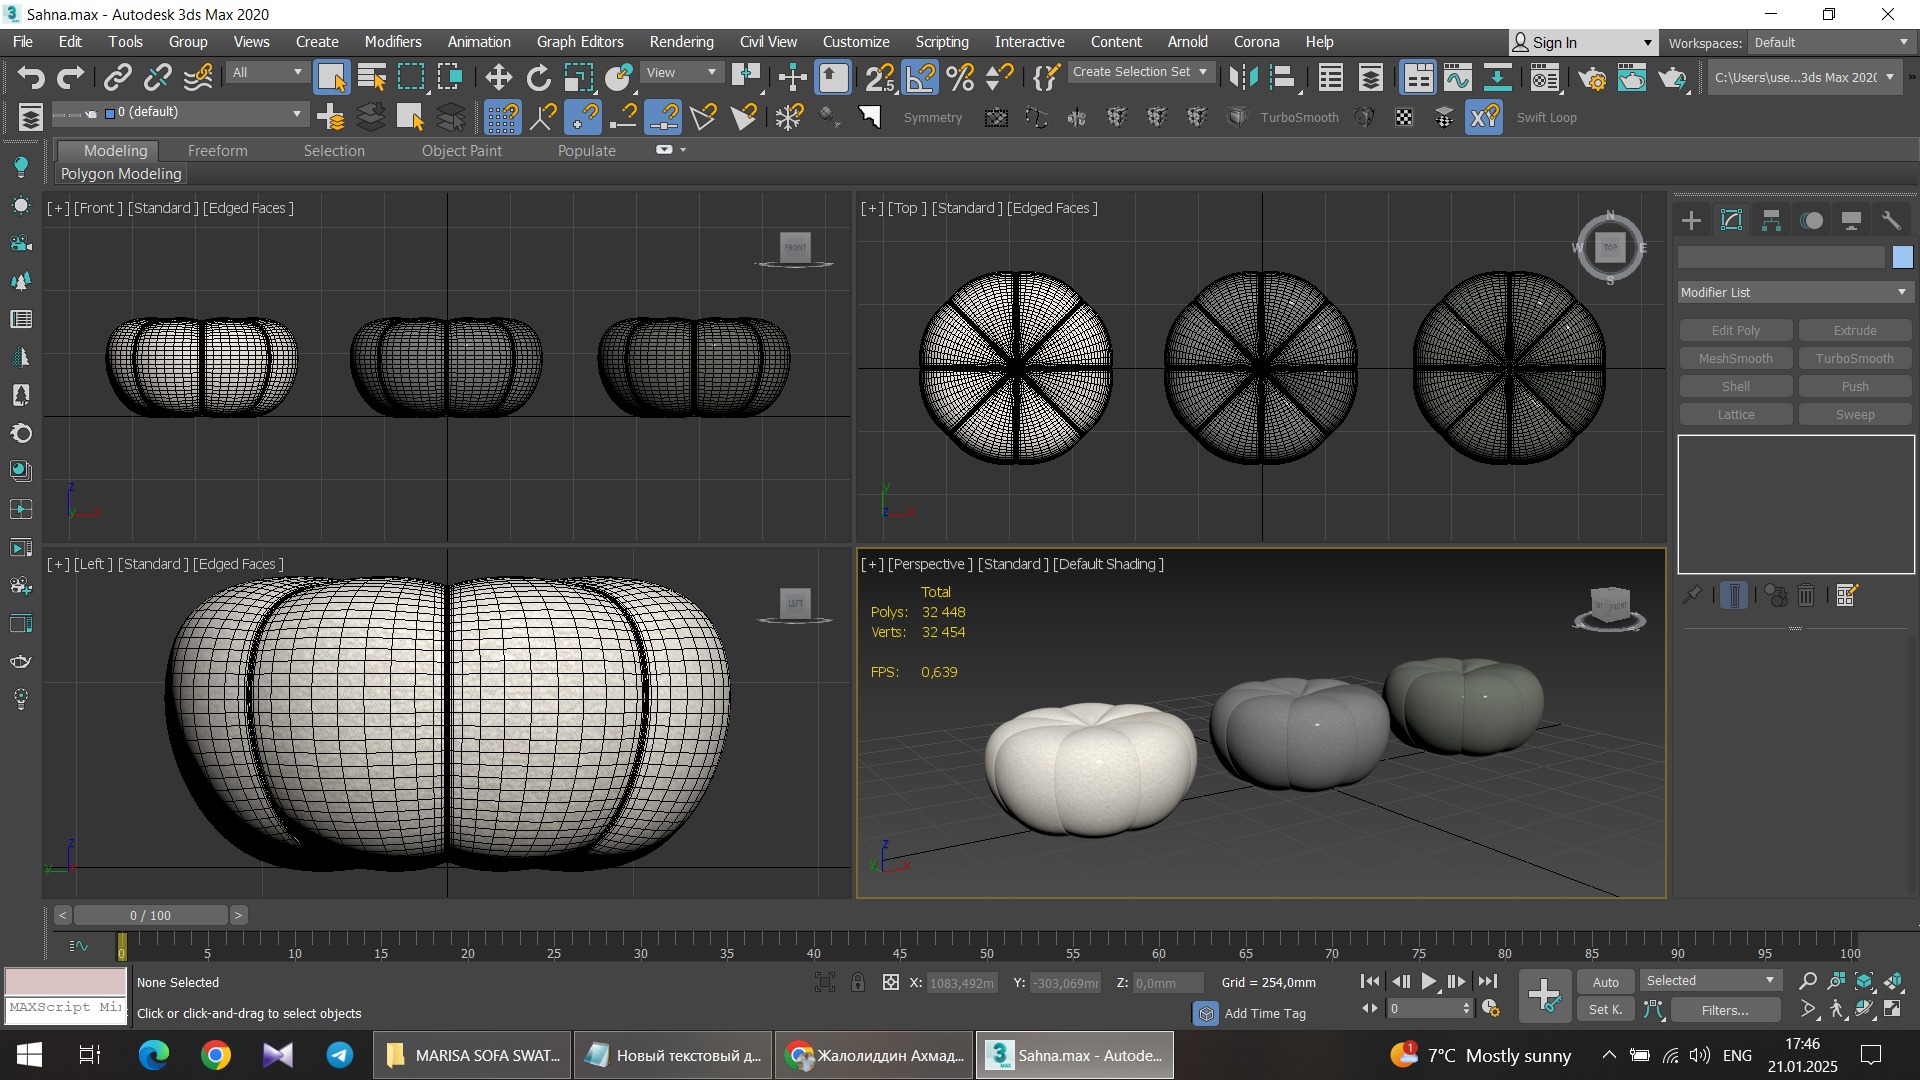The image size is (1920, 1080).
Task: Choose the Select and Move tool
Action: (x=498, y=77)
